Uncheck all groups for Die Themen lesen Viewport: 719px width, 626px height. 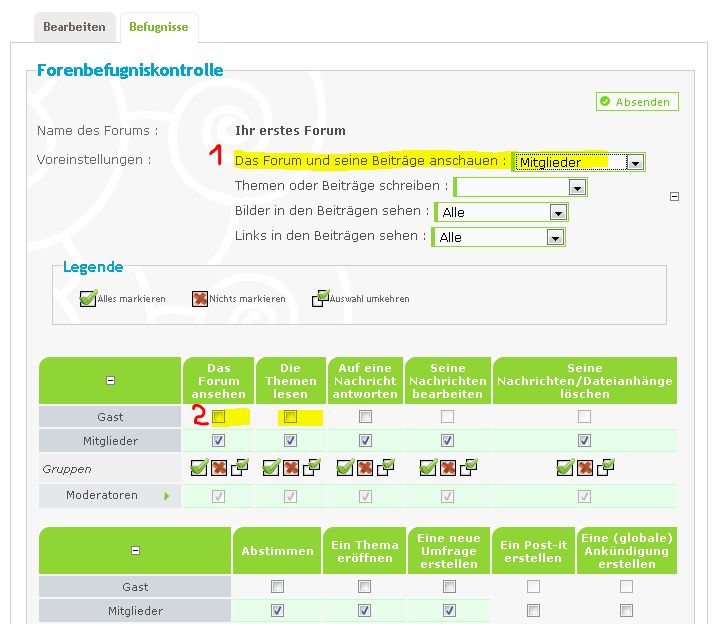pyautogui.click(x=291, y=468)
